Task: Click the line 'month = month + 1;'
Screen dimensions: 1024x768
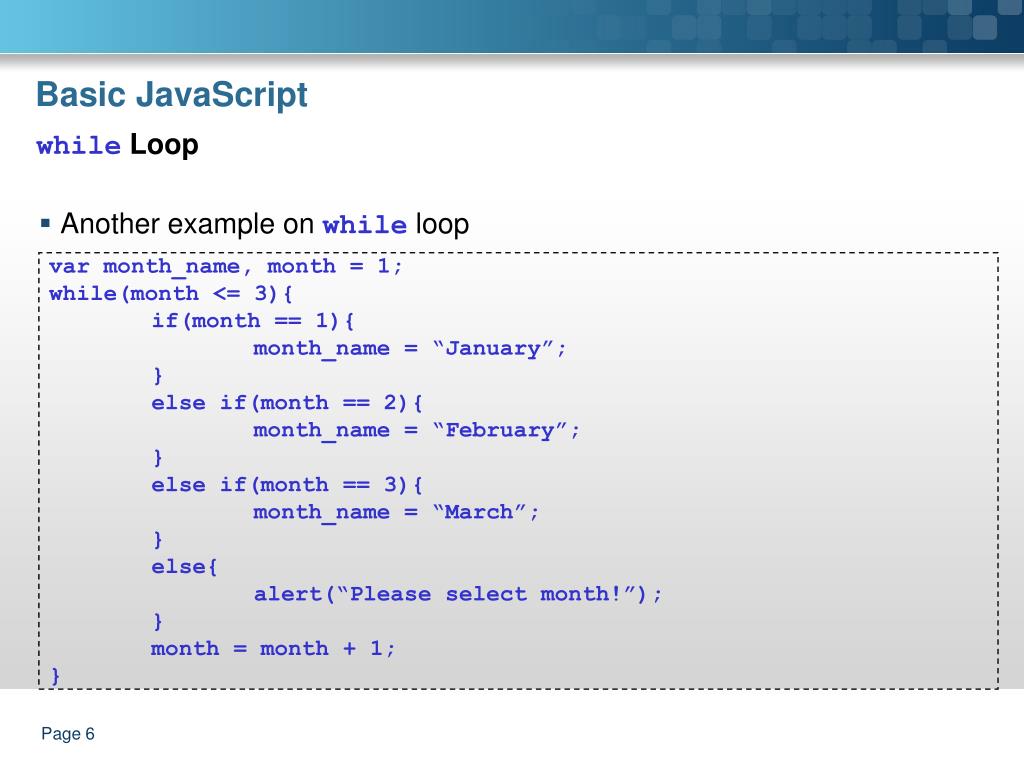Action: click(273, 648)
